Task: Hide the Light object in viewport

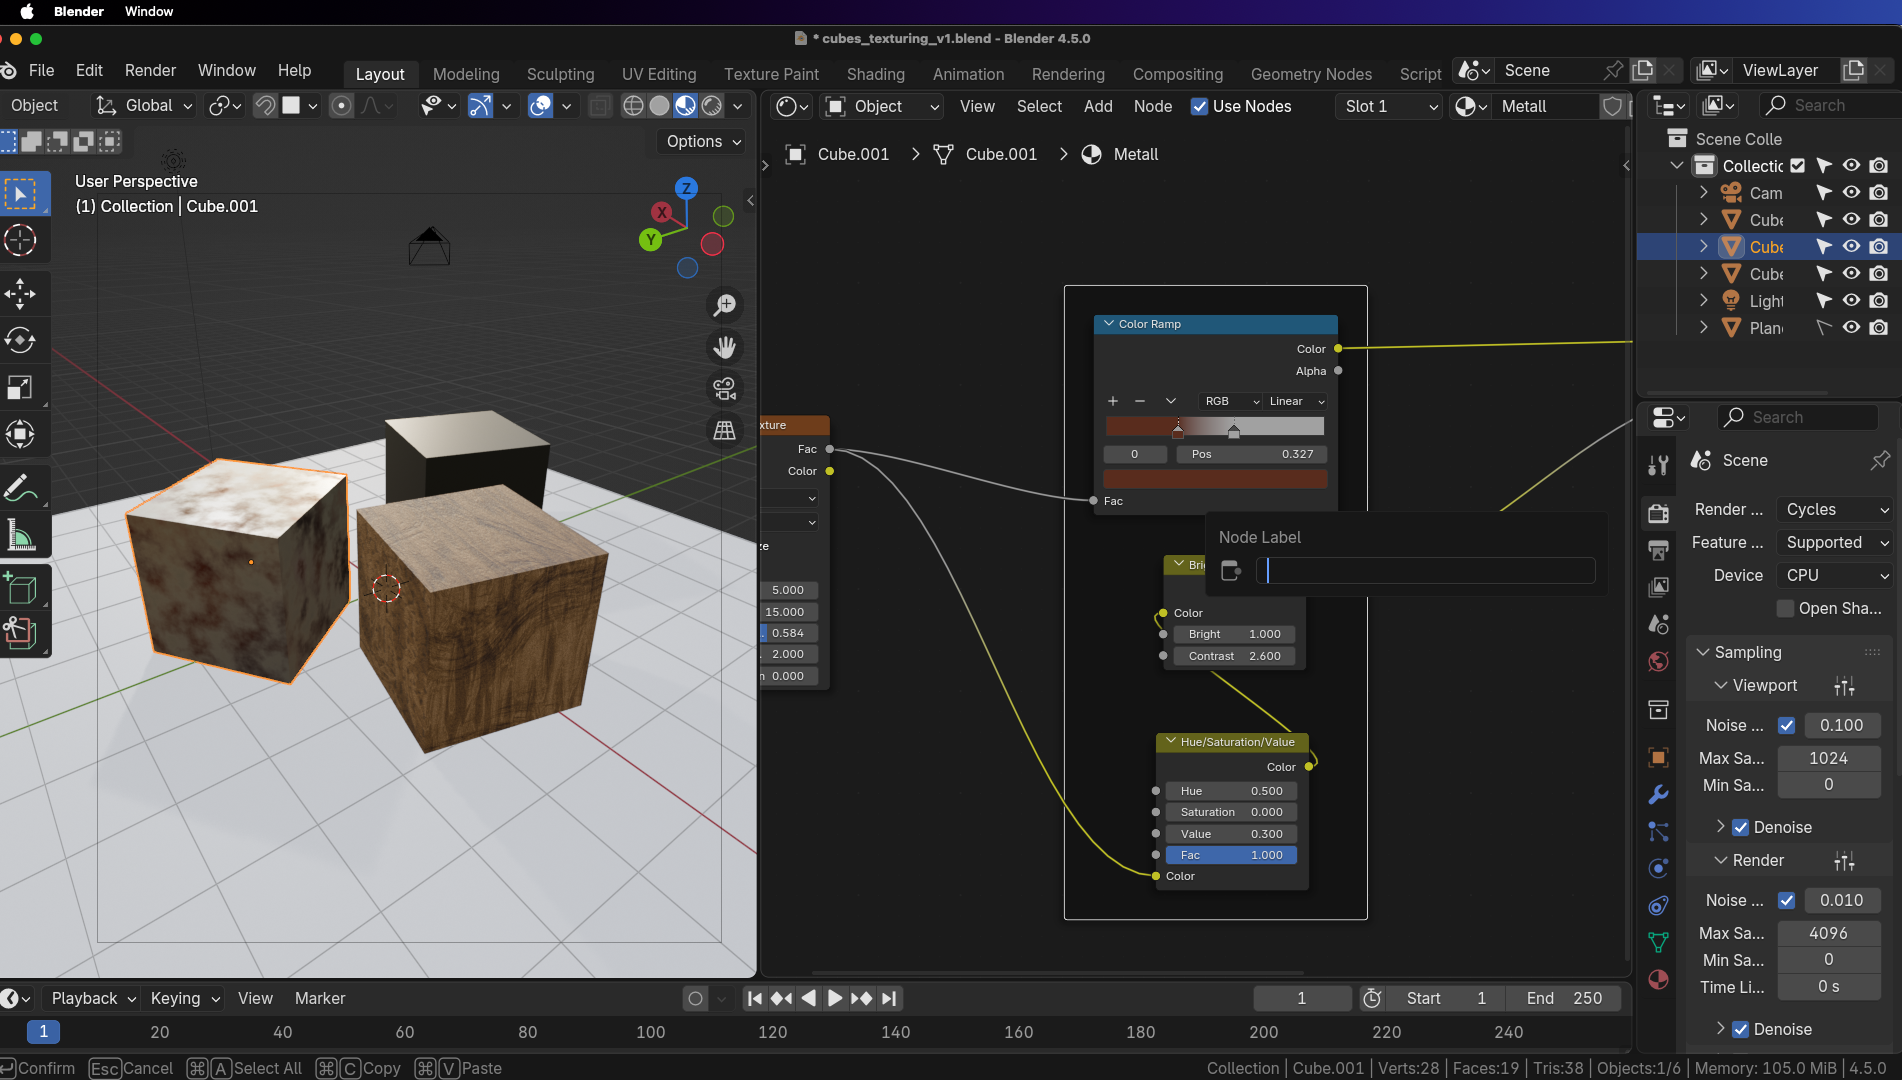Action: pos(1851,301)
